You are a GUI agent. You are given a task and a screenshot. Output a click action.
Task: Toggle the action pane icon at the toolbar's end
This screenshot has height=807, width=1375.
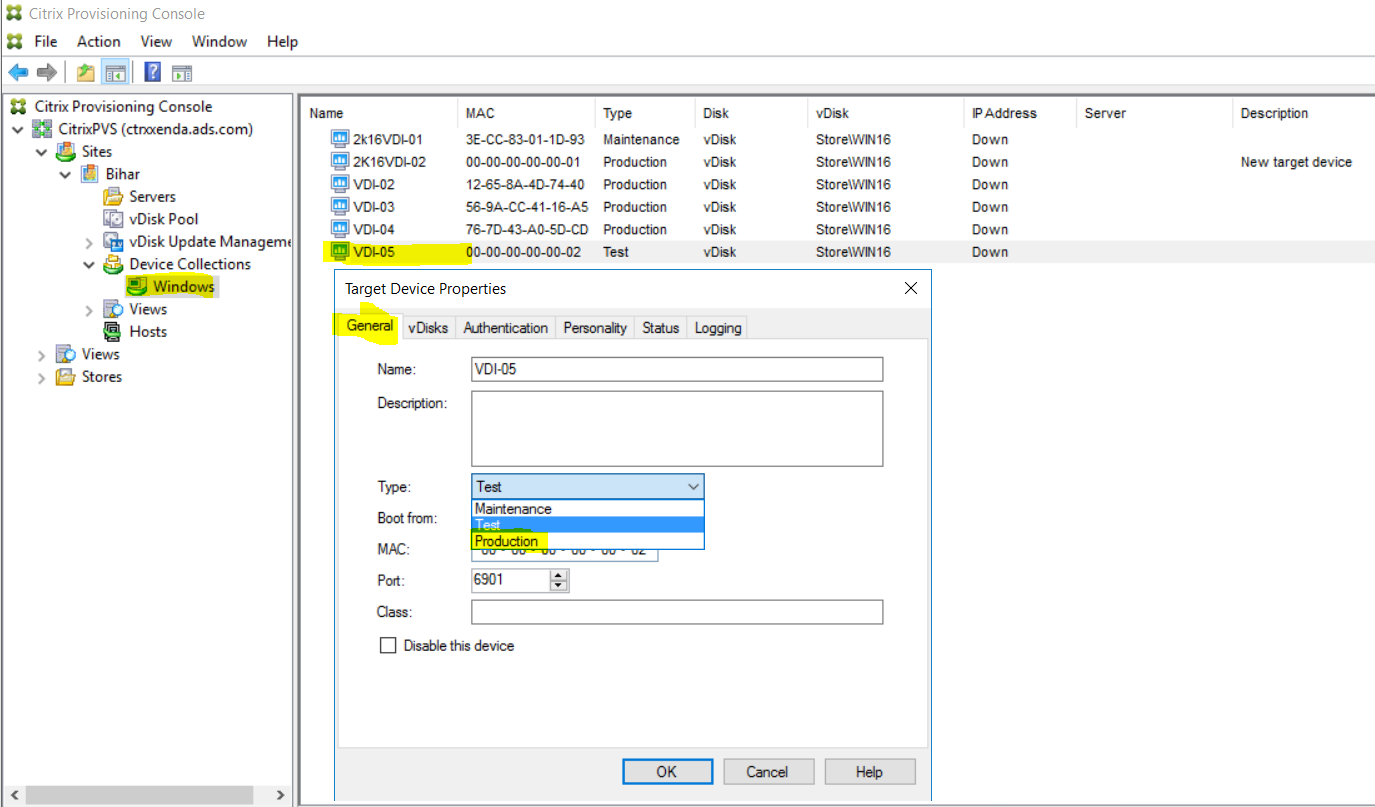point(181,72)
